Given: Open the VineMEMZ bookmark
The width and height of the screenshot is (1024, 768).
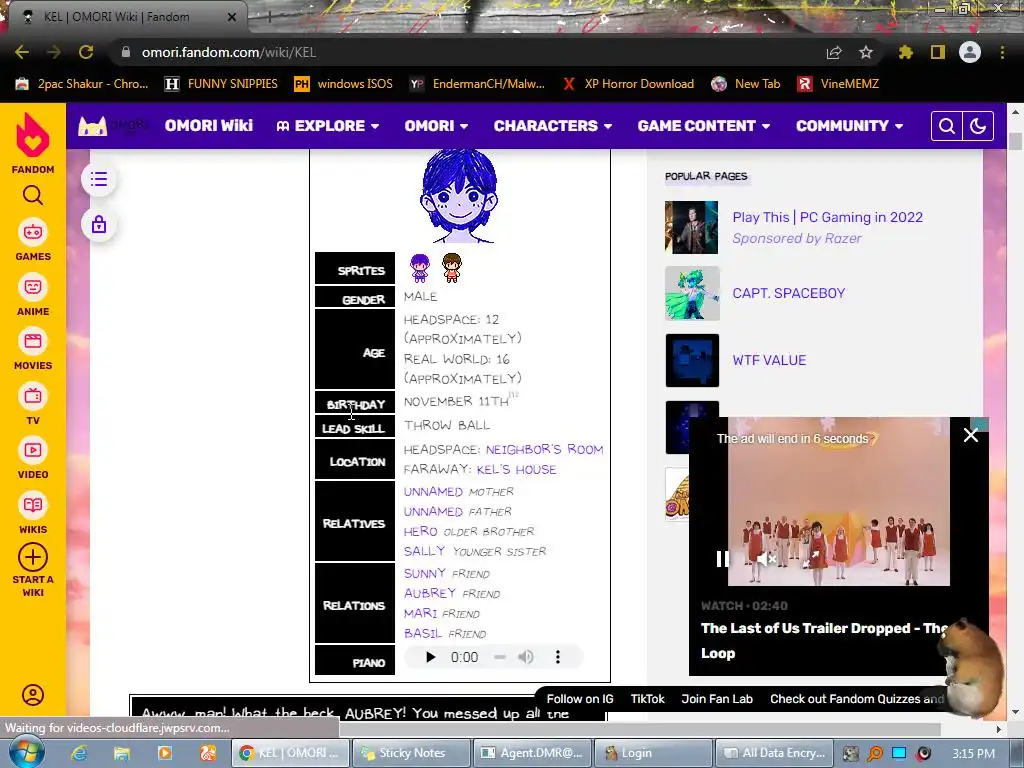Looking at the screenshot, I should (839, 84).
